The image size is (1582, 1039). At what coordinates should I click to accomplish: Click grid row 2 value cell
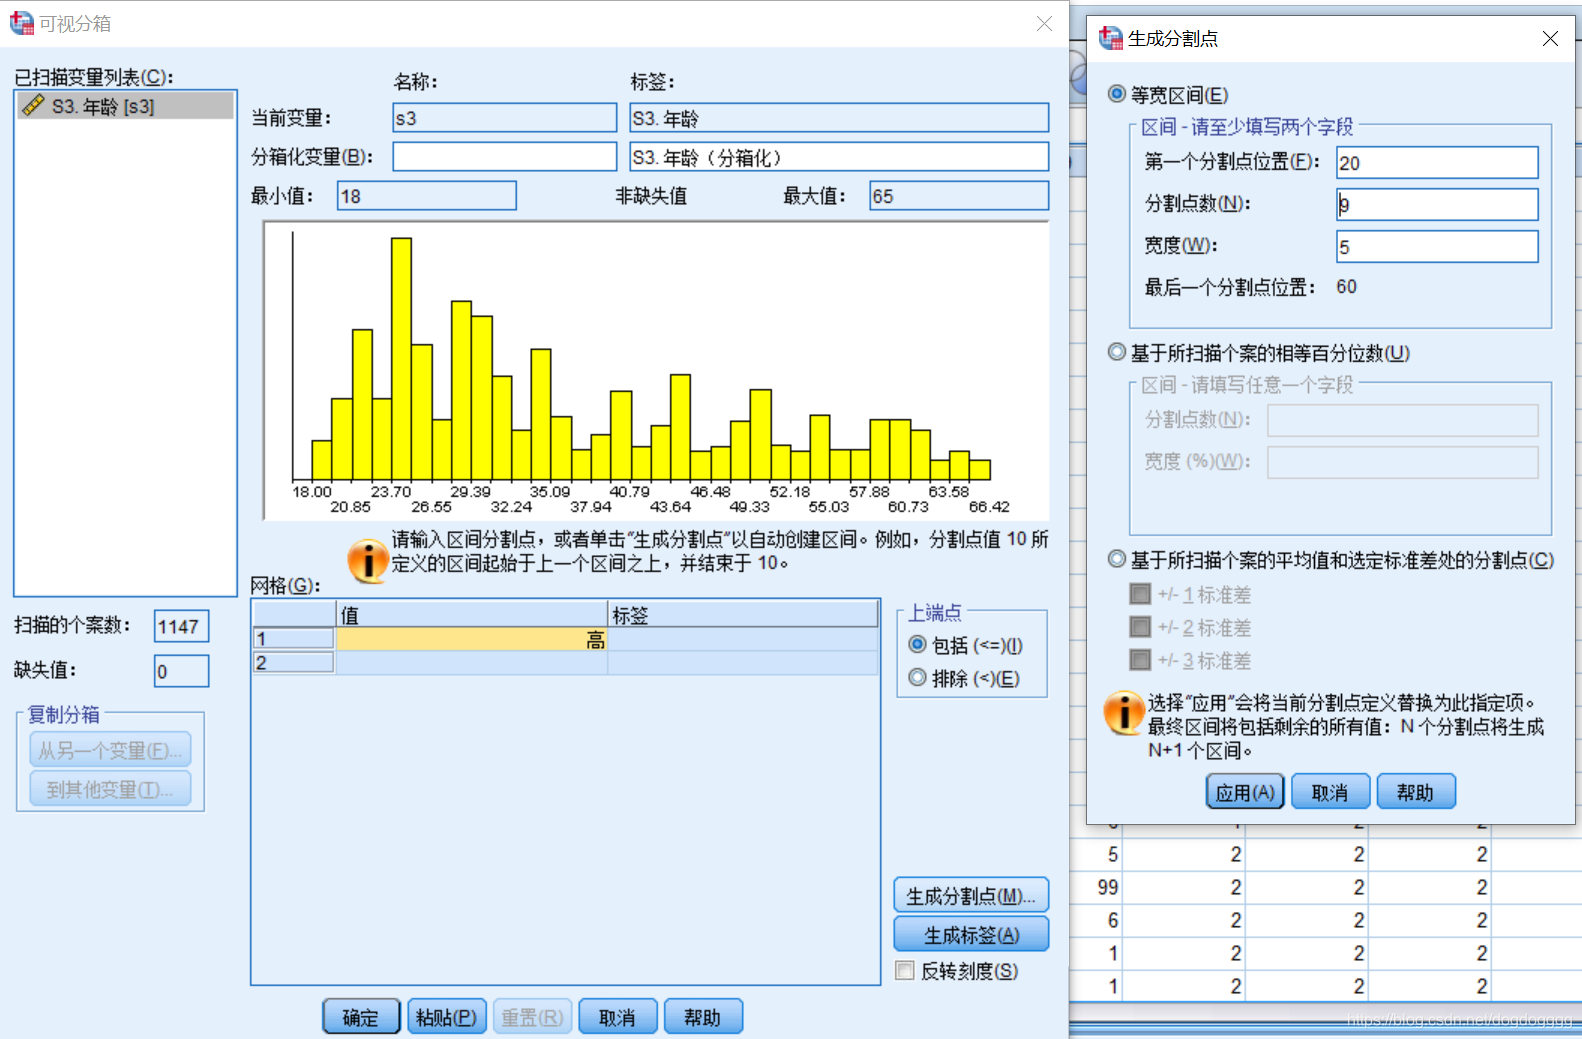(472, 663)
